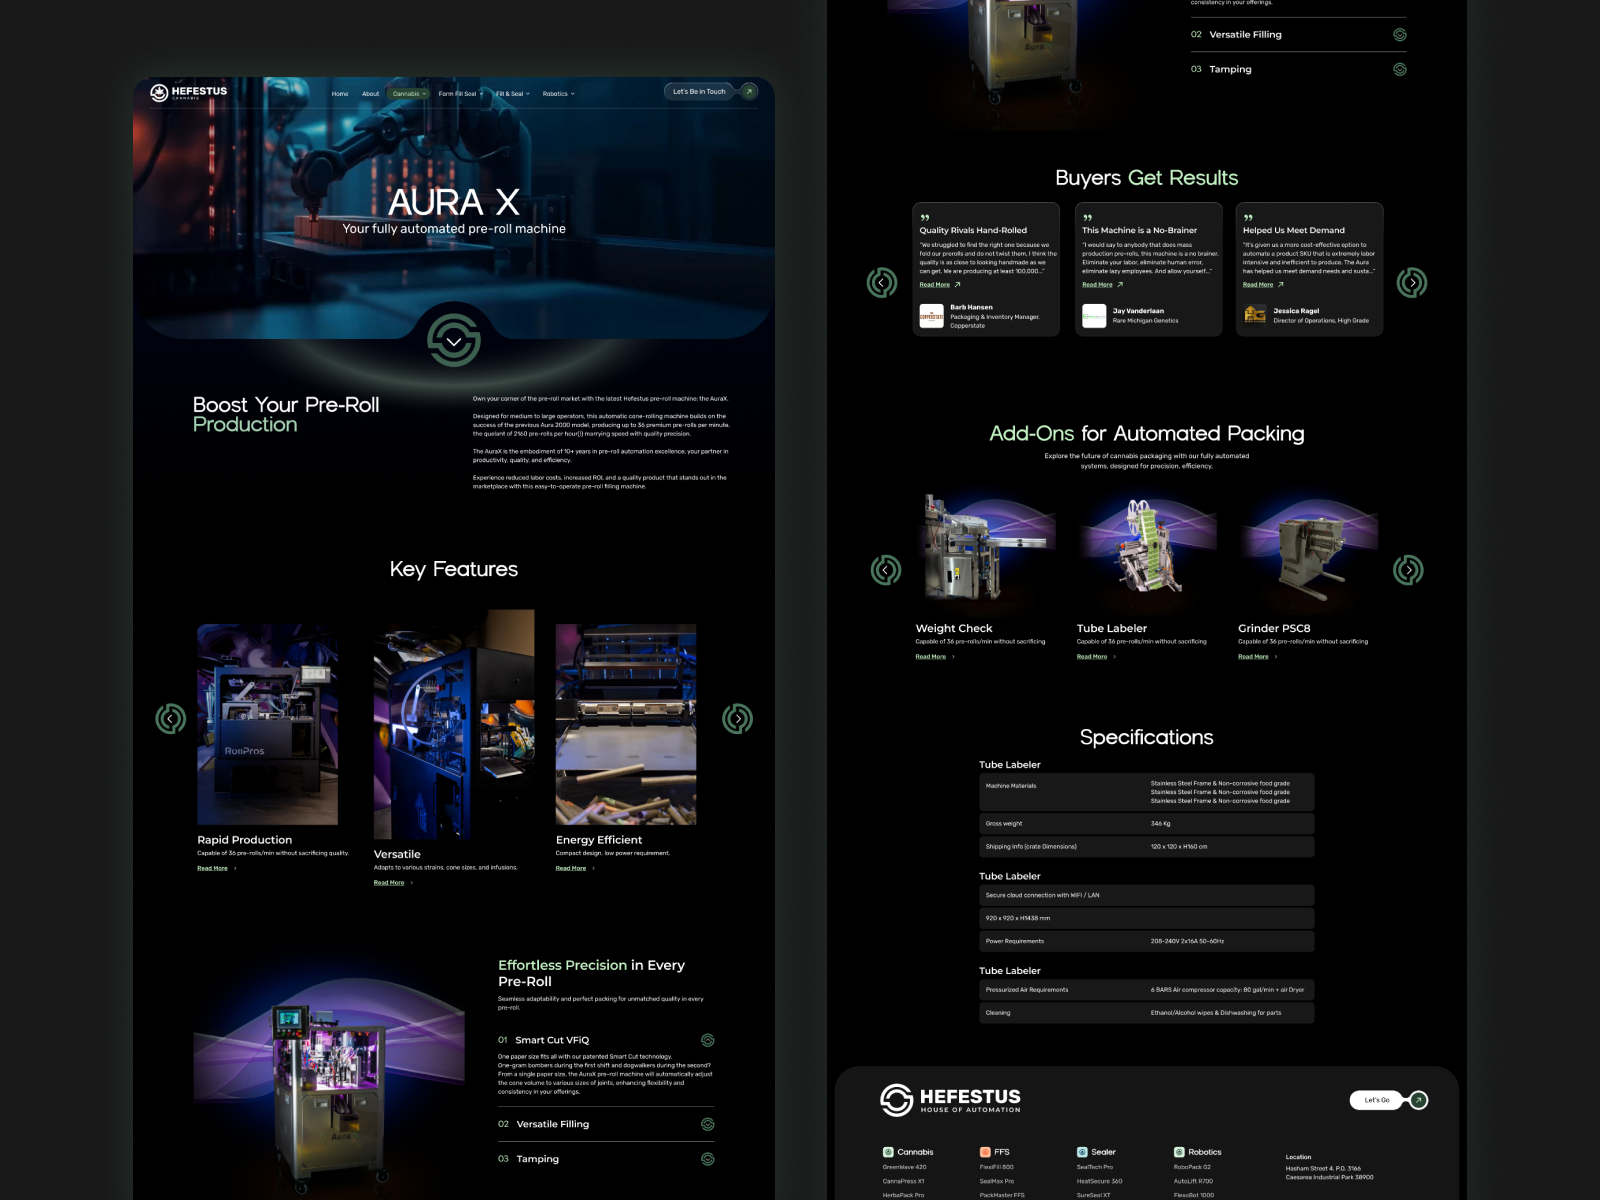Open the Cannabis dropdown in the navigation bar
This screenshot has height=1200, width=1600.
point(409,94)
